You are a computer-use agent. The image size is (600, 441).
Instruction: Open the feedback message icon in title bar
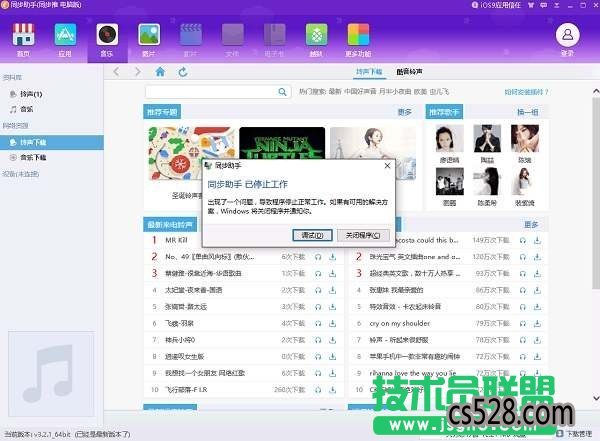click(543, 5)
